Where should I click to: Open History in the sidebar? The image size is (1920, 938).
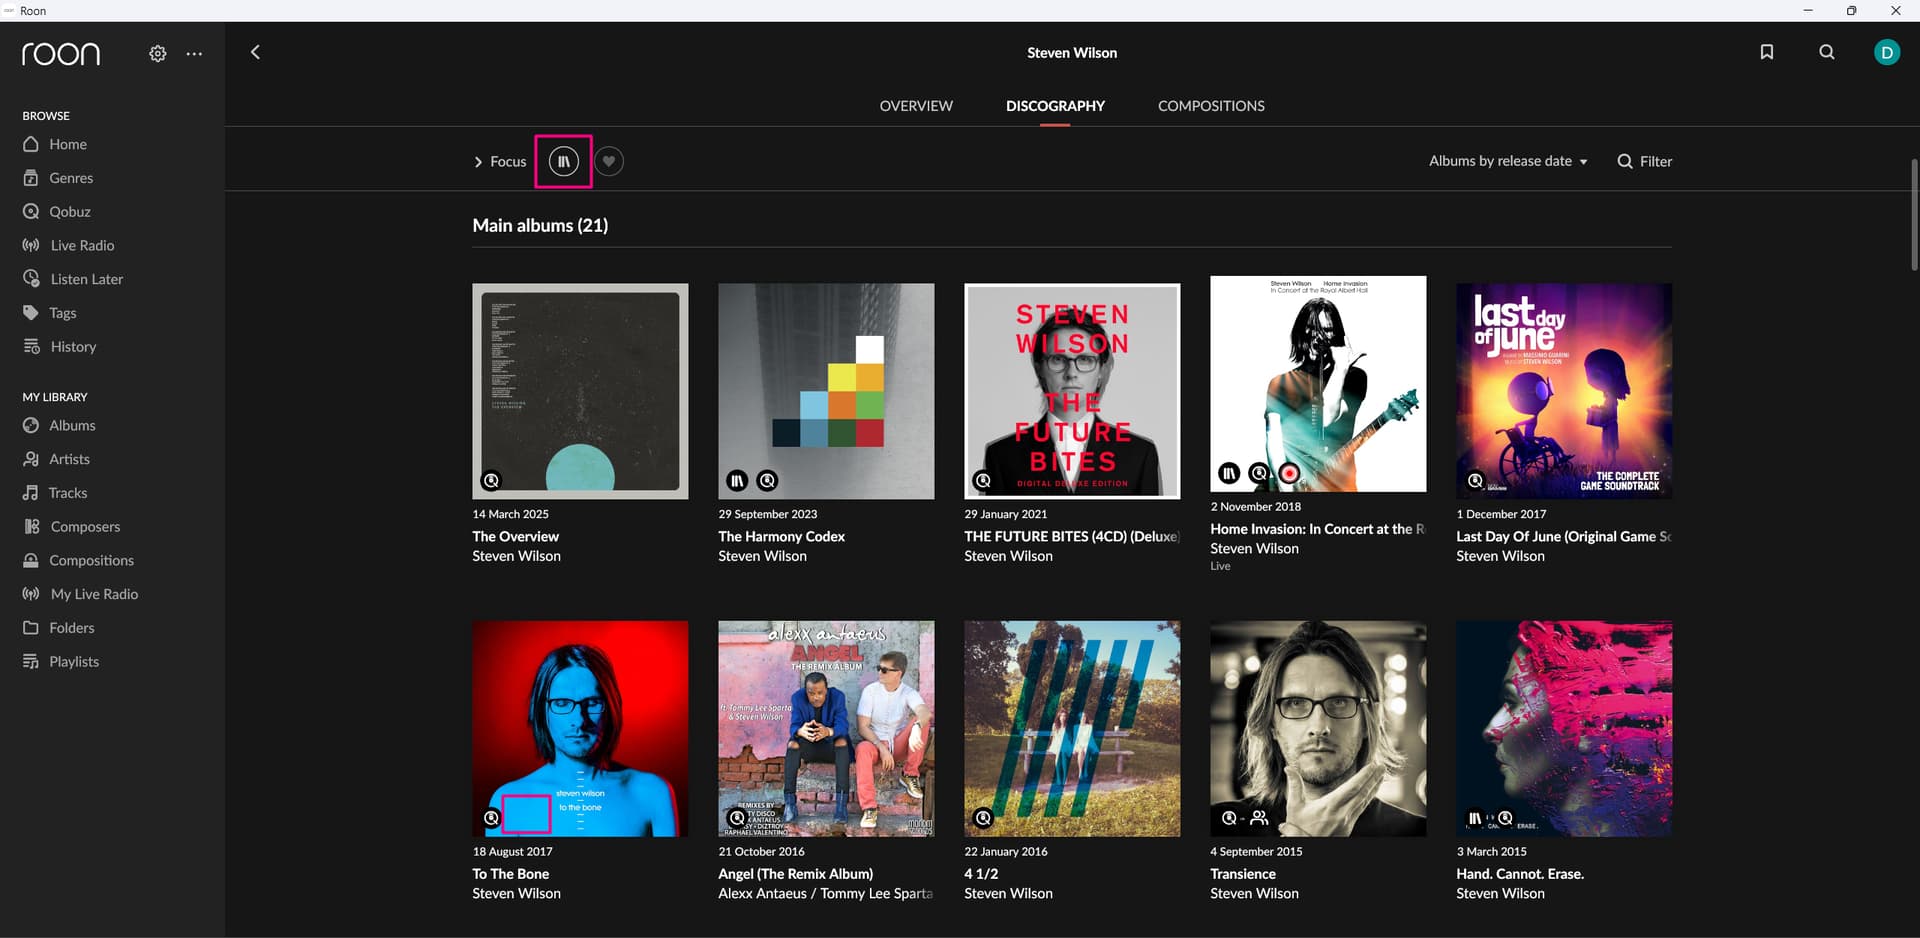pos(73,347)
